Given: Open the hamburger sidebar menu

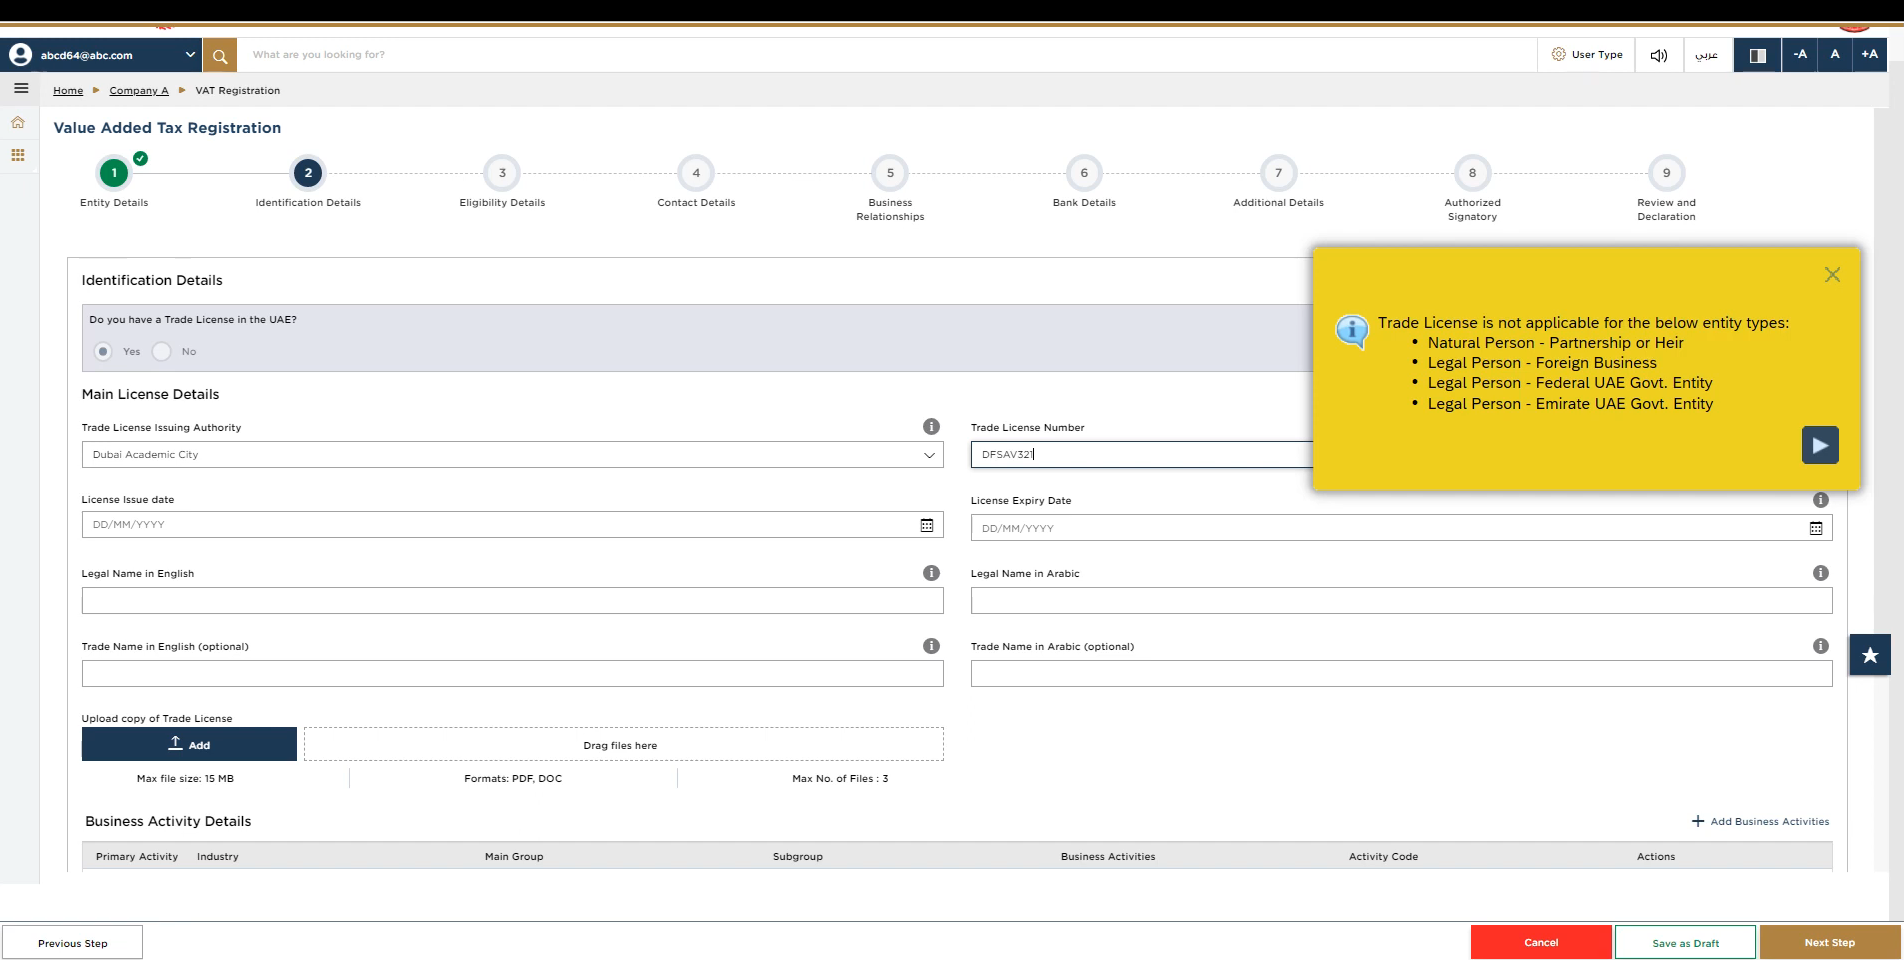Looking at the screenshot, I should (x=21, y=89).
